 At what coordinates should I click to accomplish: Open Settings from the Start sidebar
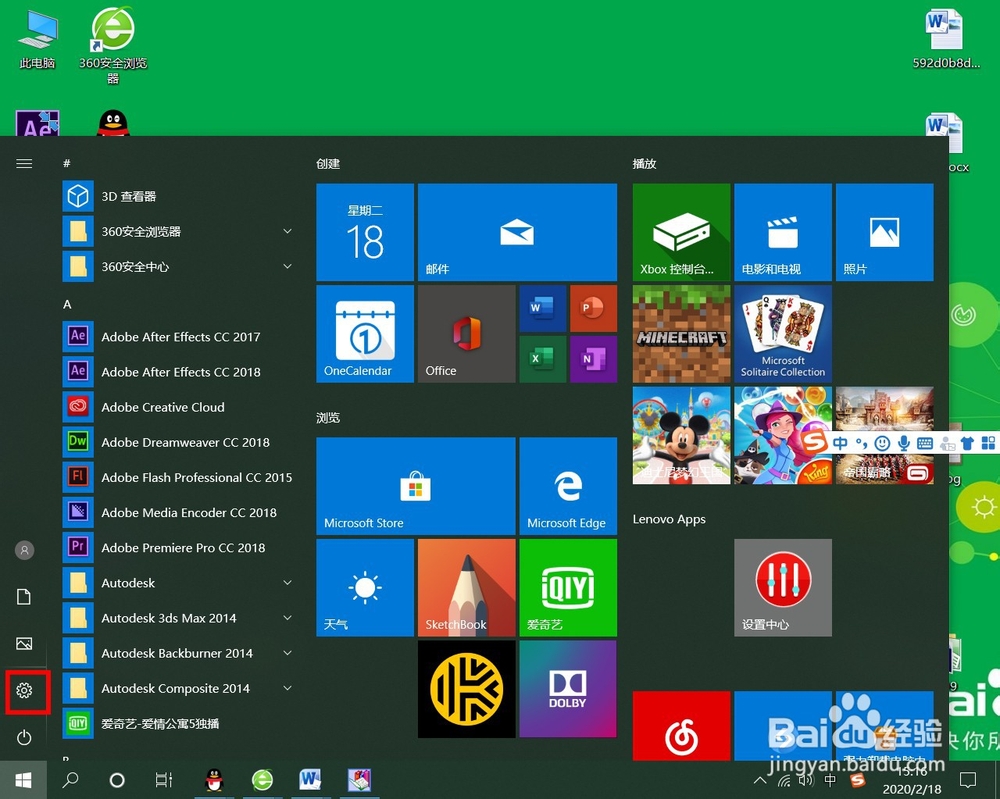click(x=24, y=691)
